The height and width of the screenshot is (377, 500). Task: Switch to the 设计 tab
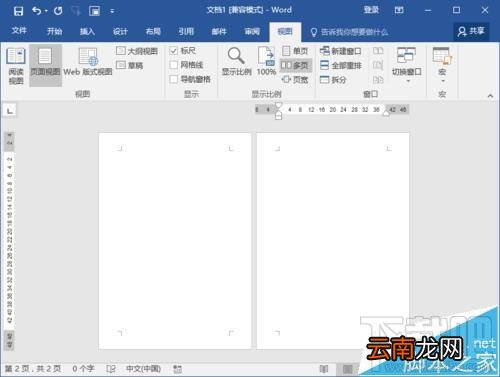[x=120, y=31]
